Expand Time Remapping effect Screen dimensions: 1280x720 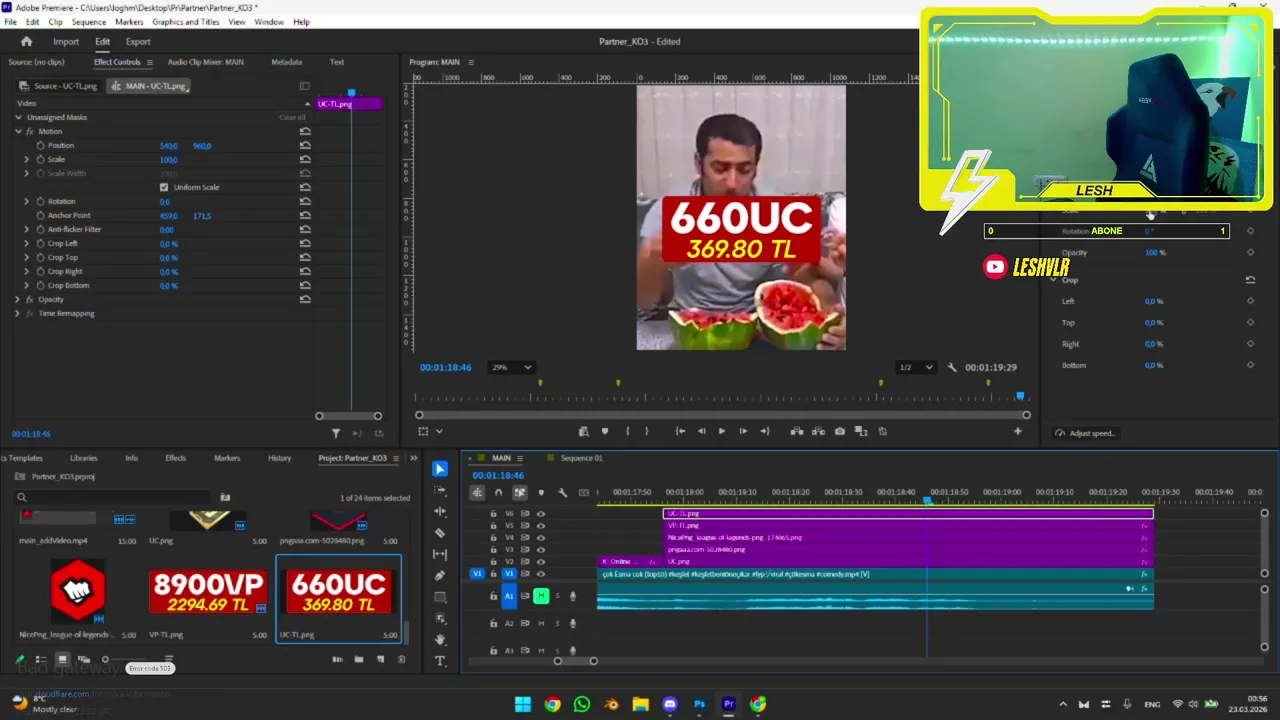click(18, 313)
